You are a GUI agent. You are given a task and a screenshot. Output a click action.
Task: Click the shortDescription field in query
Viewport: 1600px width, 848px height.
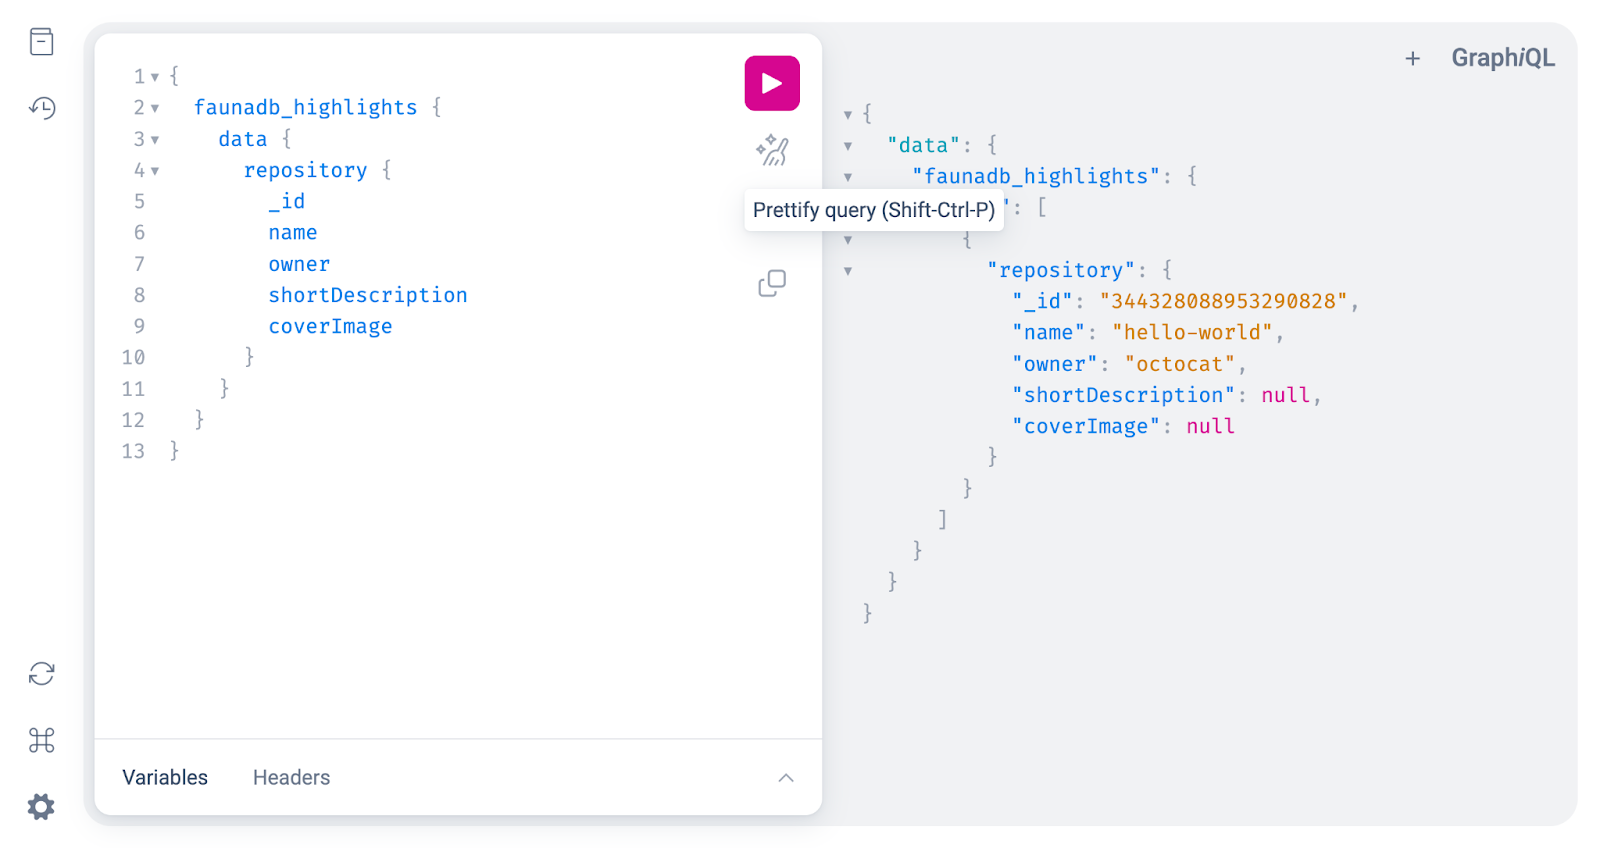(367, 295)
